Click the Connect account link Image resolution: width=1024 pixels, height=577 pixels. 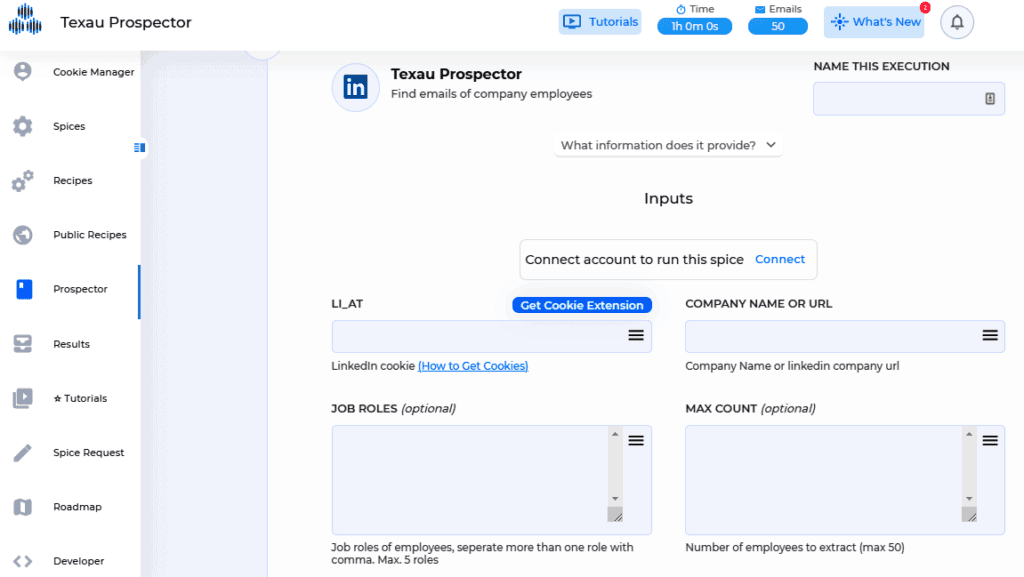[780, 259]
